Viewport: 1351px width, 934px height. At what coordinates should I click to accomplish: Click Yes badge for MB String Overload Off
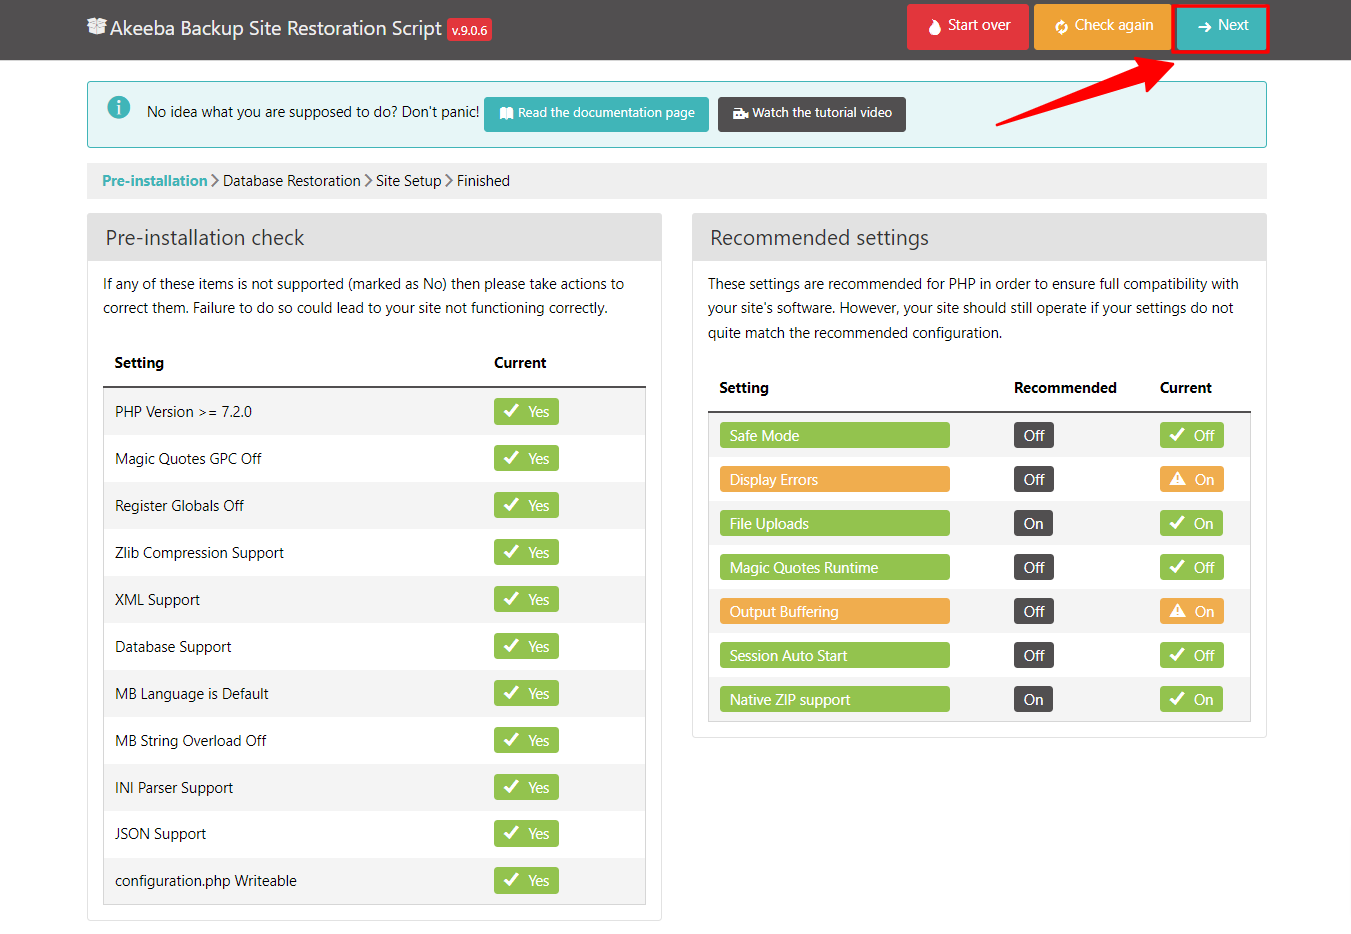point(526,740)
